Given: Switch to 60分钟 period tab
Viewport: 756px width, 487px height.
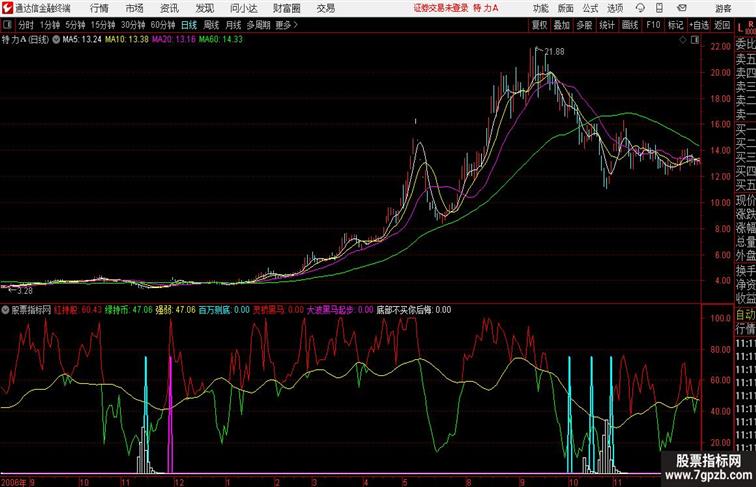Looking at the screenshot, I should [163, 25].
